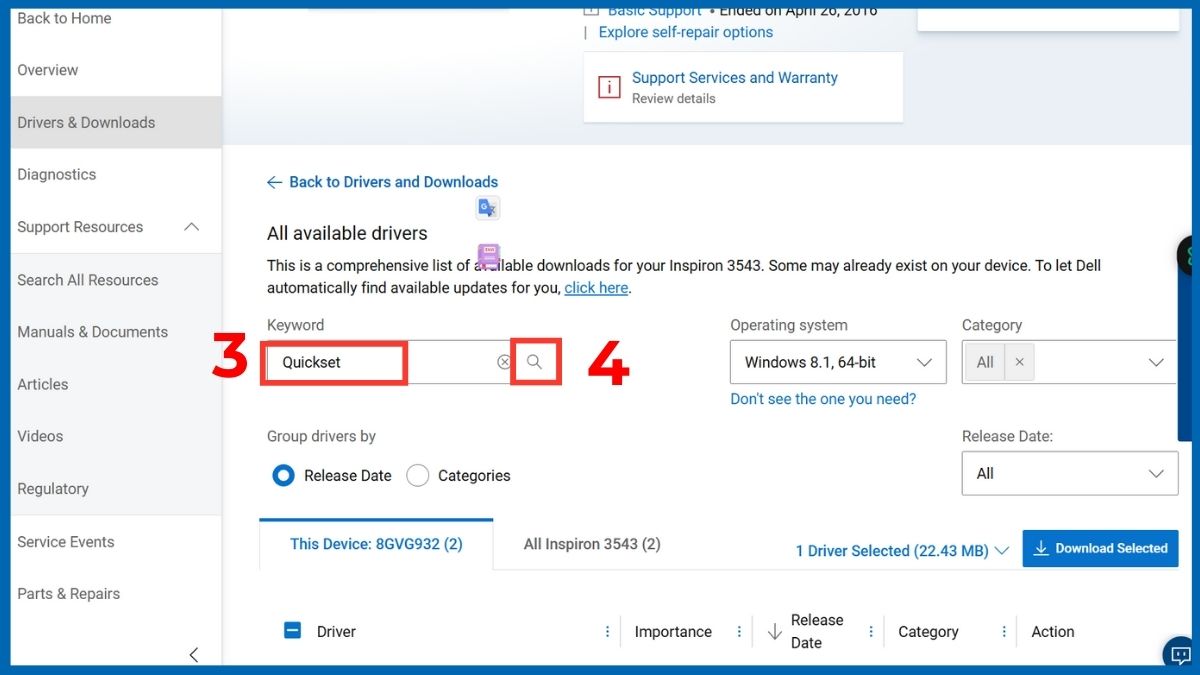Open Articles in the sidebar
The width and height of the screenshot is (1200, 675).
(x=43, y=384)
